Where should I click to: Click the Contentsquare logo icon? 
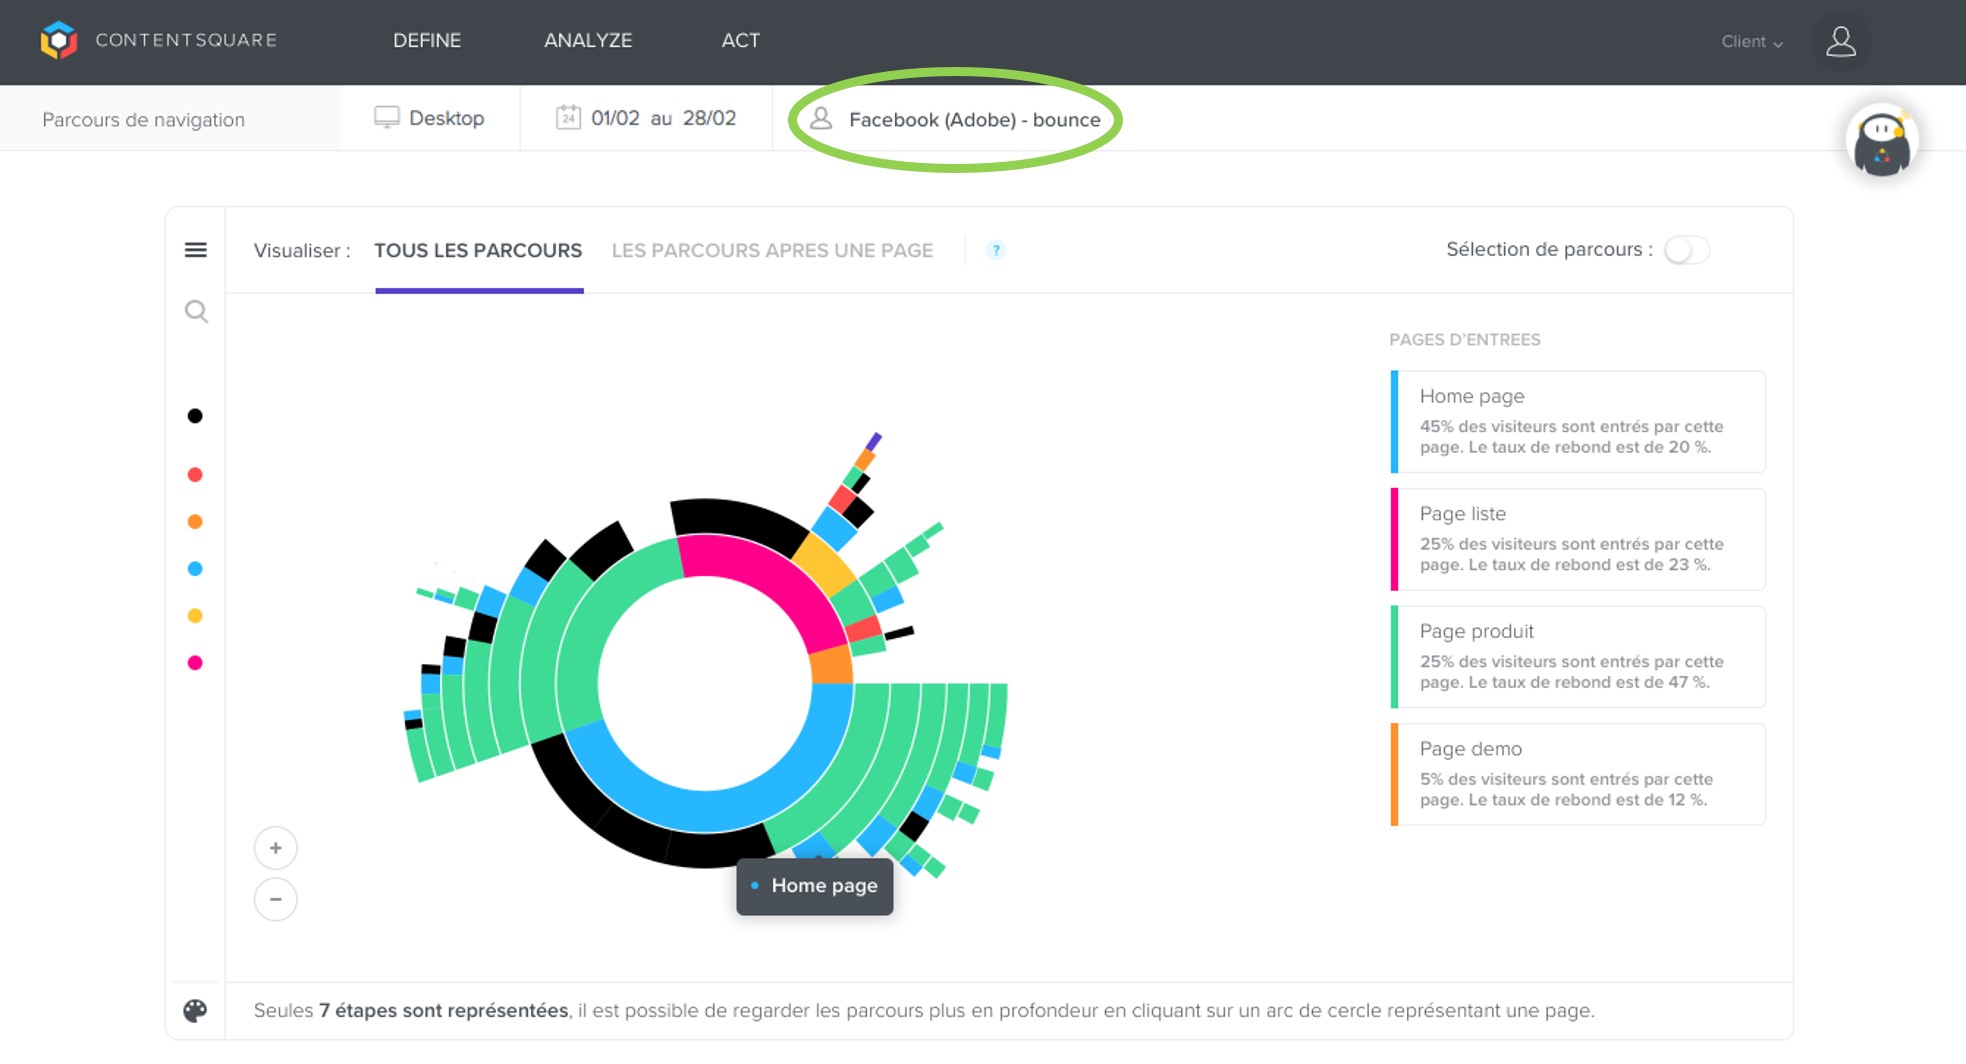pyautogui.click(x=59, y=40)
